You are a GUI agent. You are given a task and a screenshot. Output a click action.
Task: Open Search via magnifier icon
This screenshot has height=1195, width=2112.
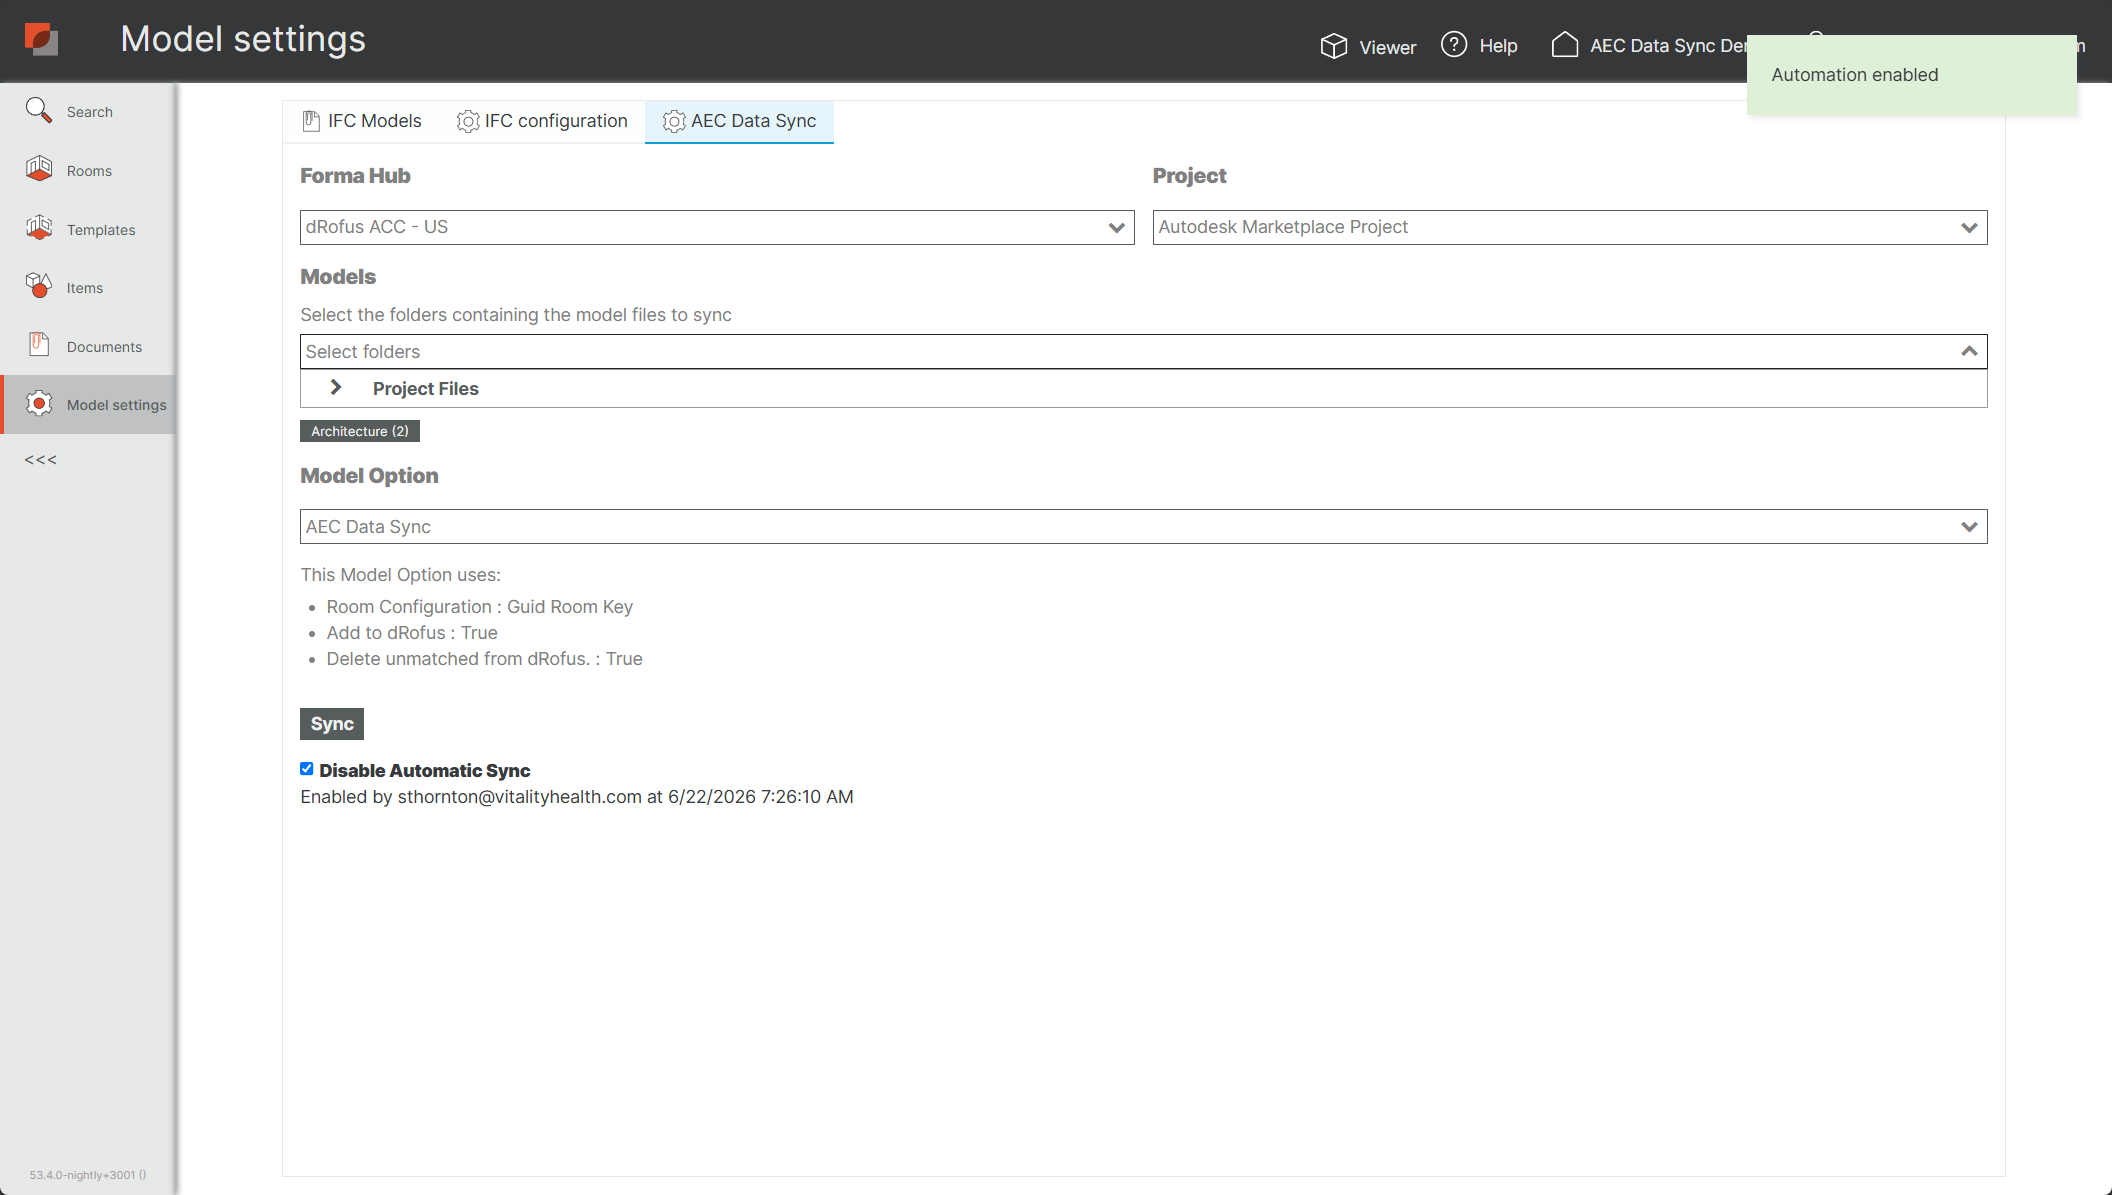point(39,110)
